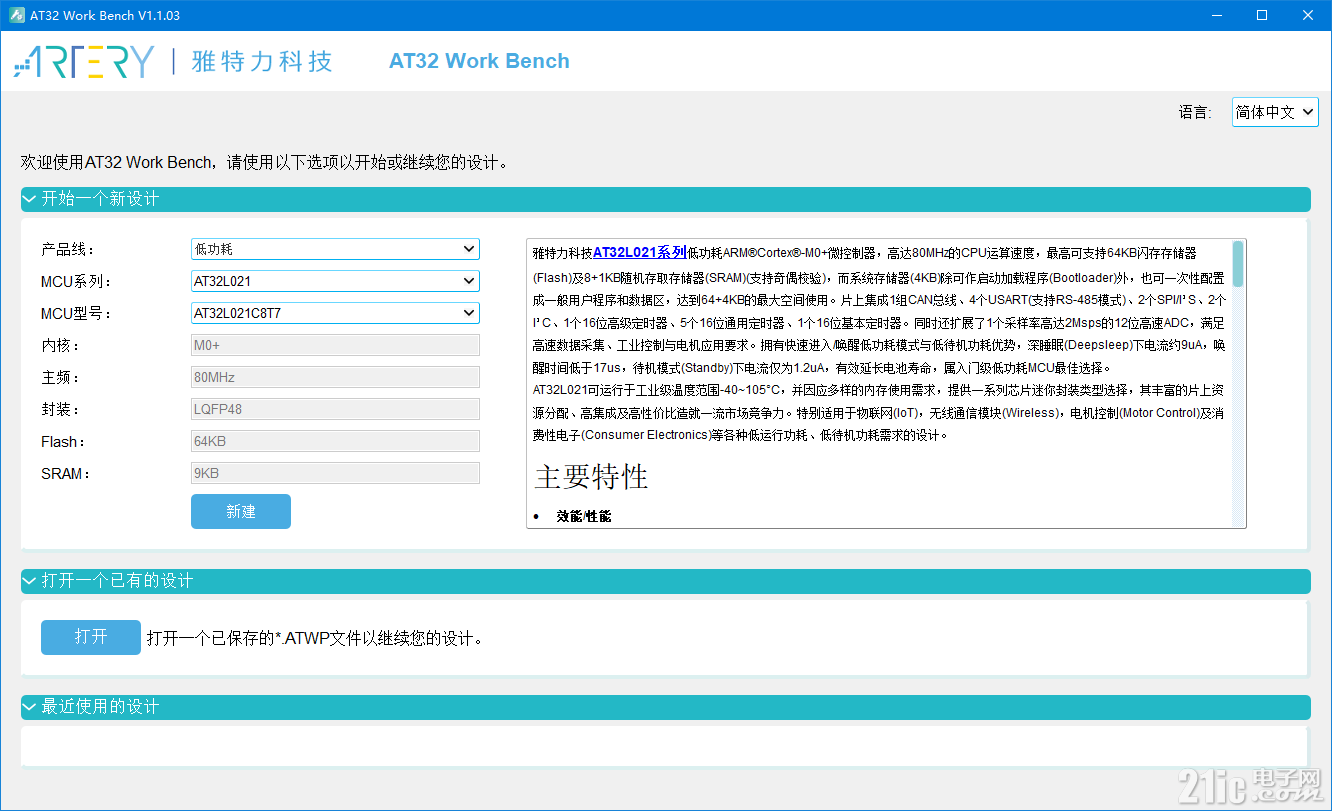This screenshot has height=811, width=1332.
Task: Click the 雅特力科技 header text
Action: pos(262,61)
